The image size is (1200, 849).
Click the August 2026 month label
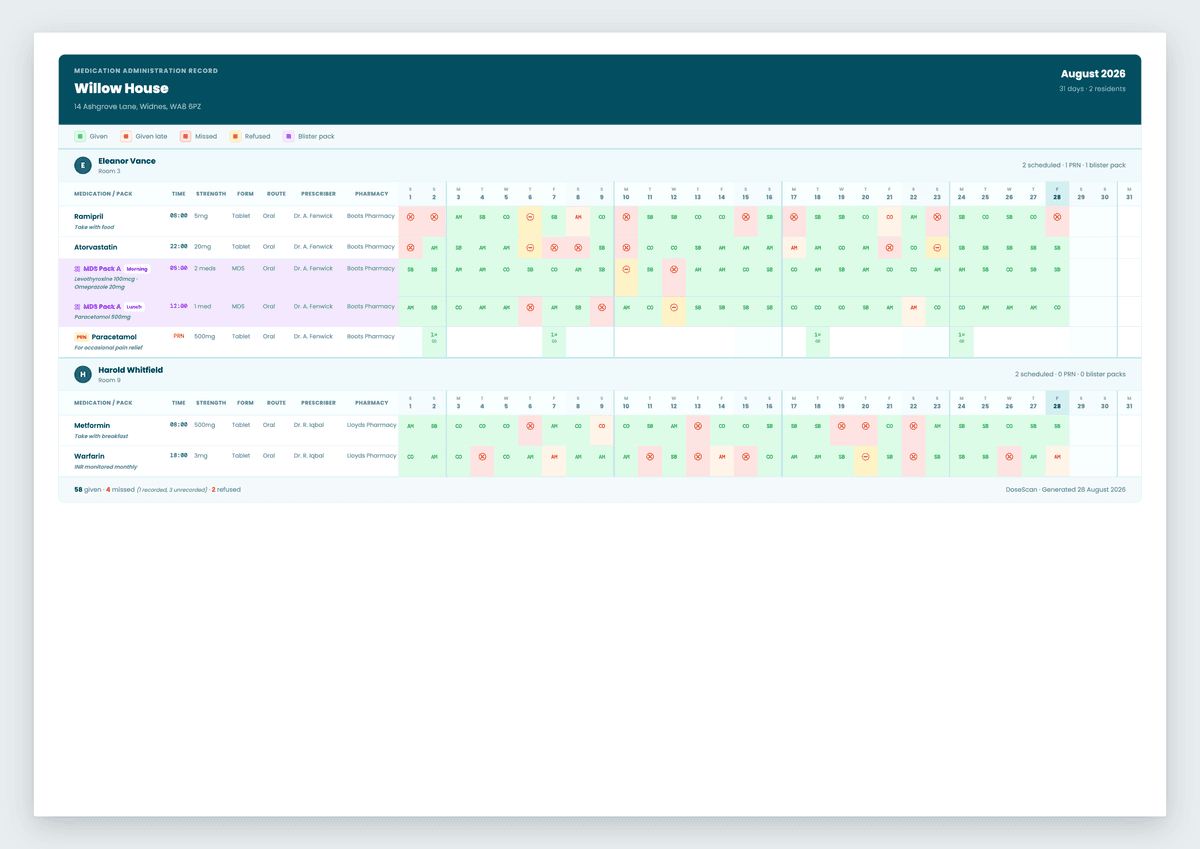[1093, 74]
